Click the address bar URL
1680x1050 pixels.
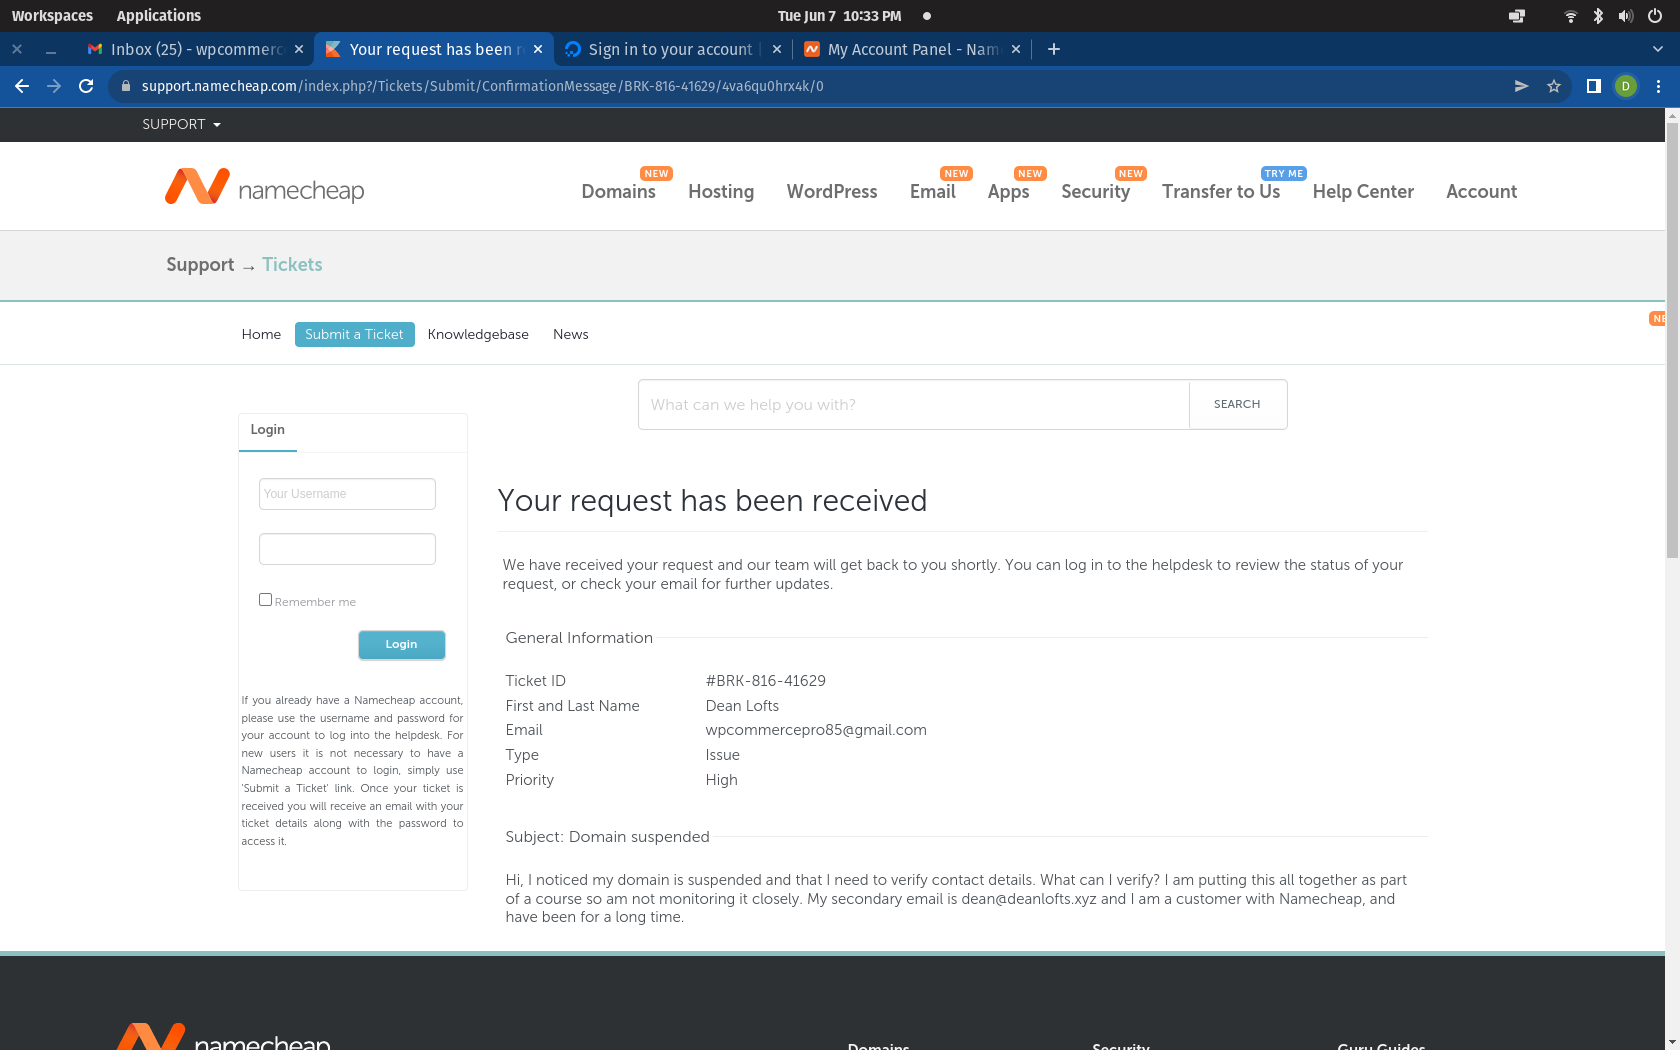point(482,86)
